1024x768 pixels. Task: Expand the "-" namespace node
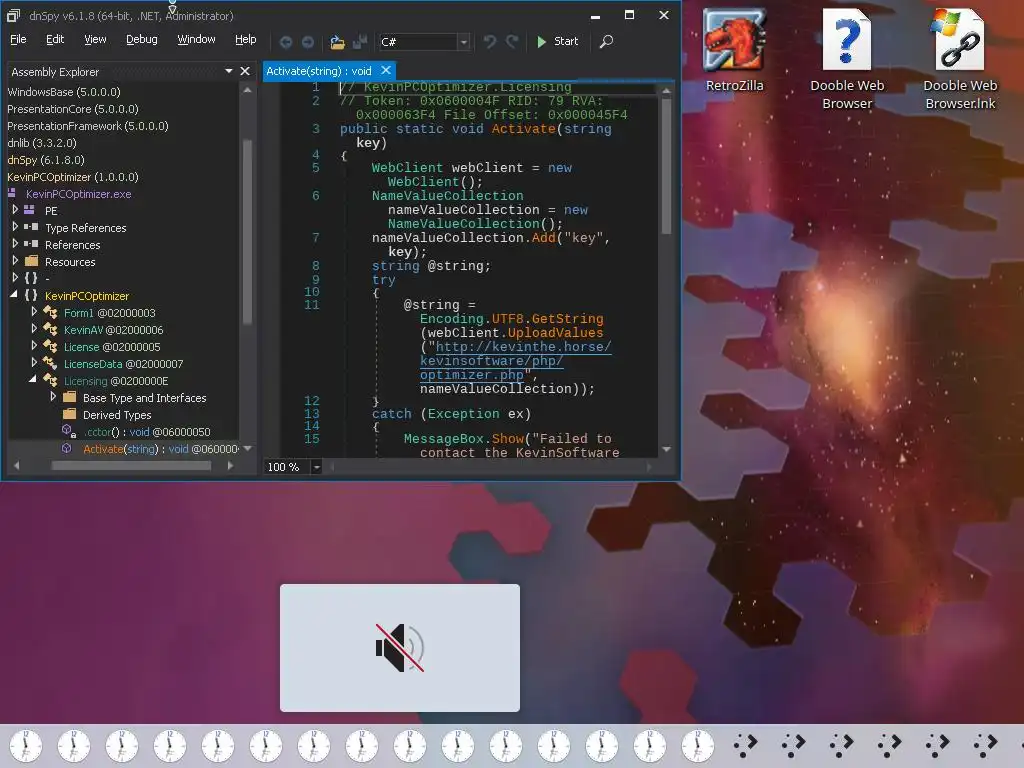[x=15, y=278]
